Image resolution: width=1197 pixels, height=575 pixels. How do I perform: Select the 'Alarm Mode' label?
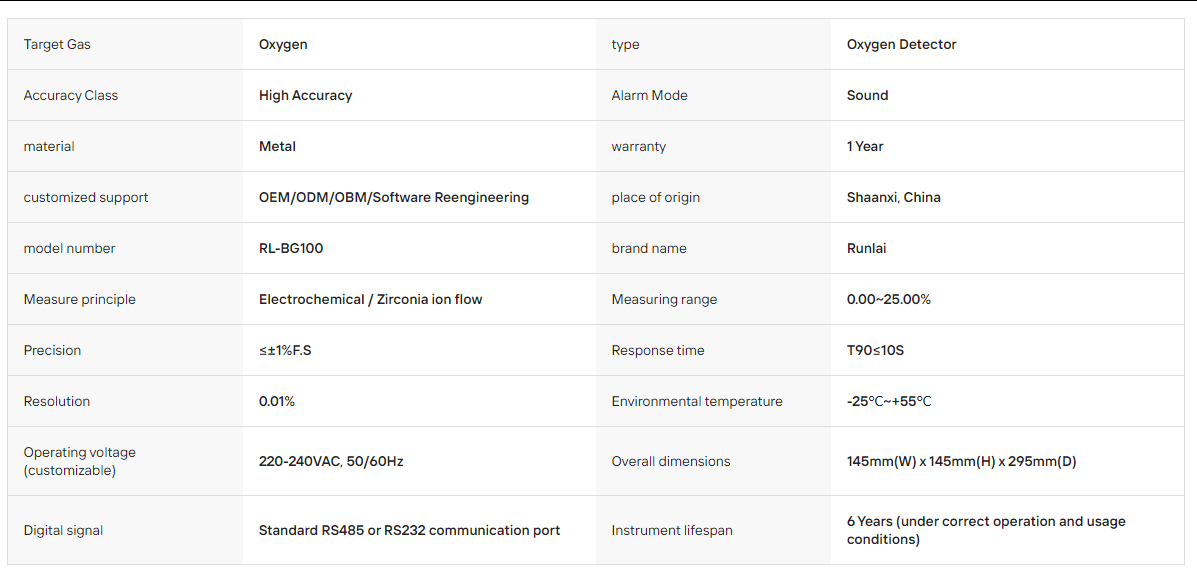point(650,95)
